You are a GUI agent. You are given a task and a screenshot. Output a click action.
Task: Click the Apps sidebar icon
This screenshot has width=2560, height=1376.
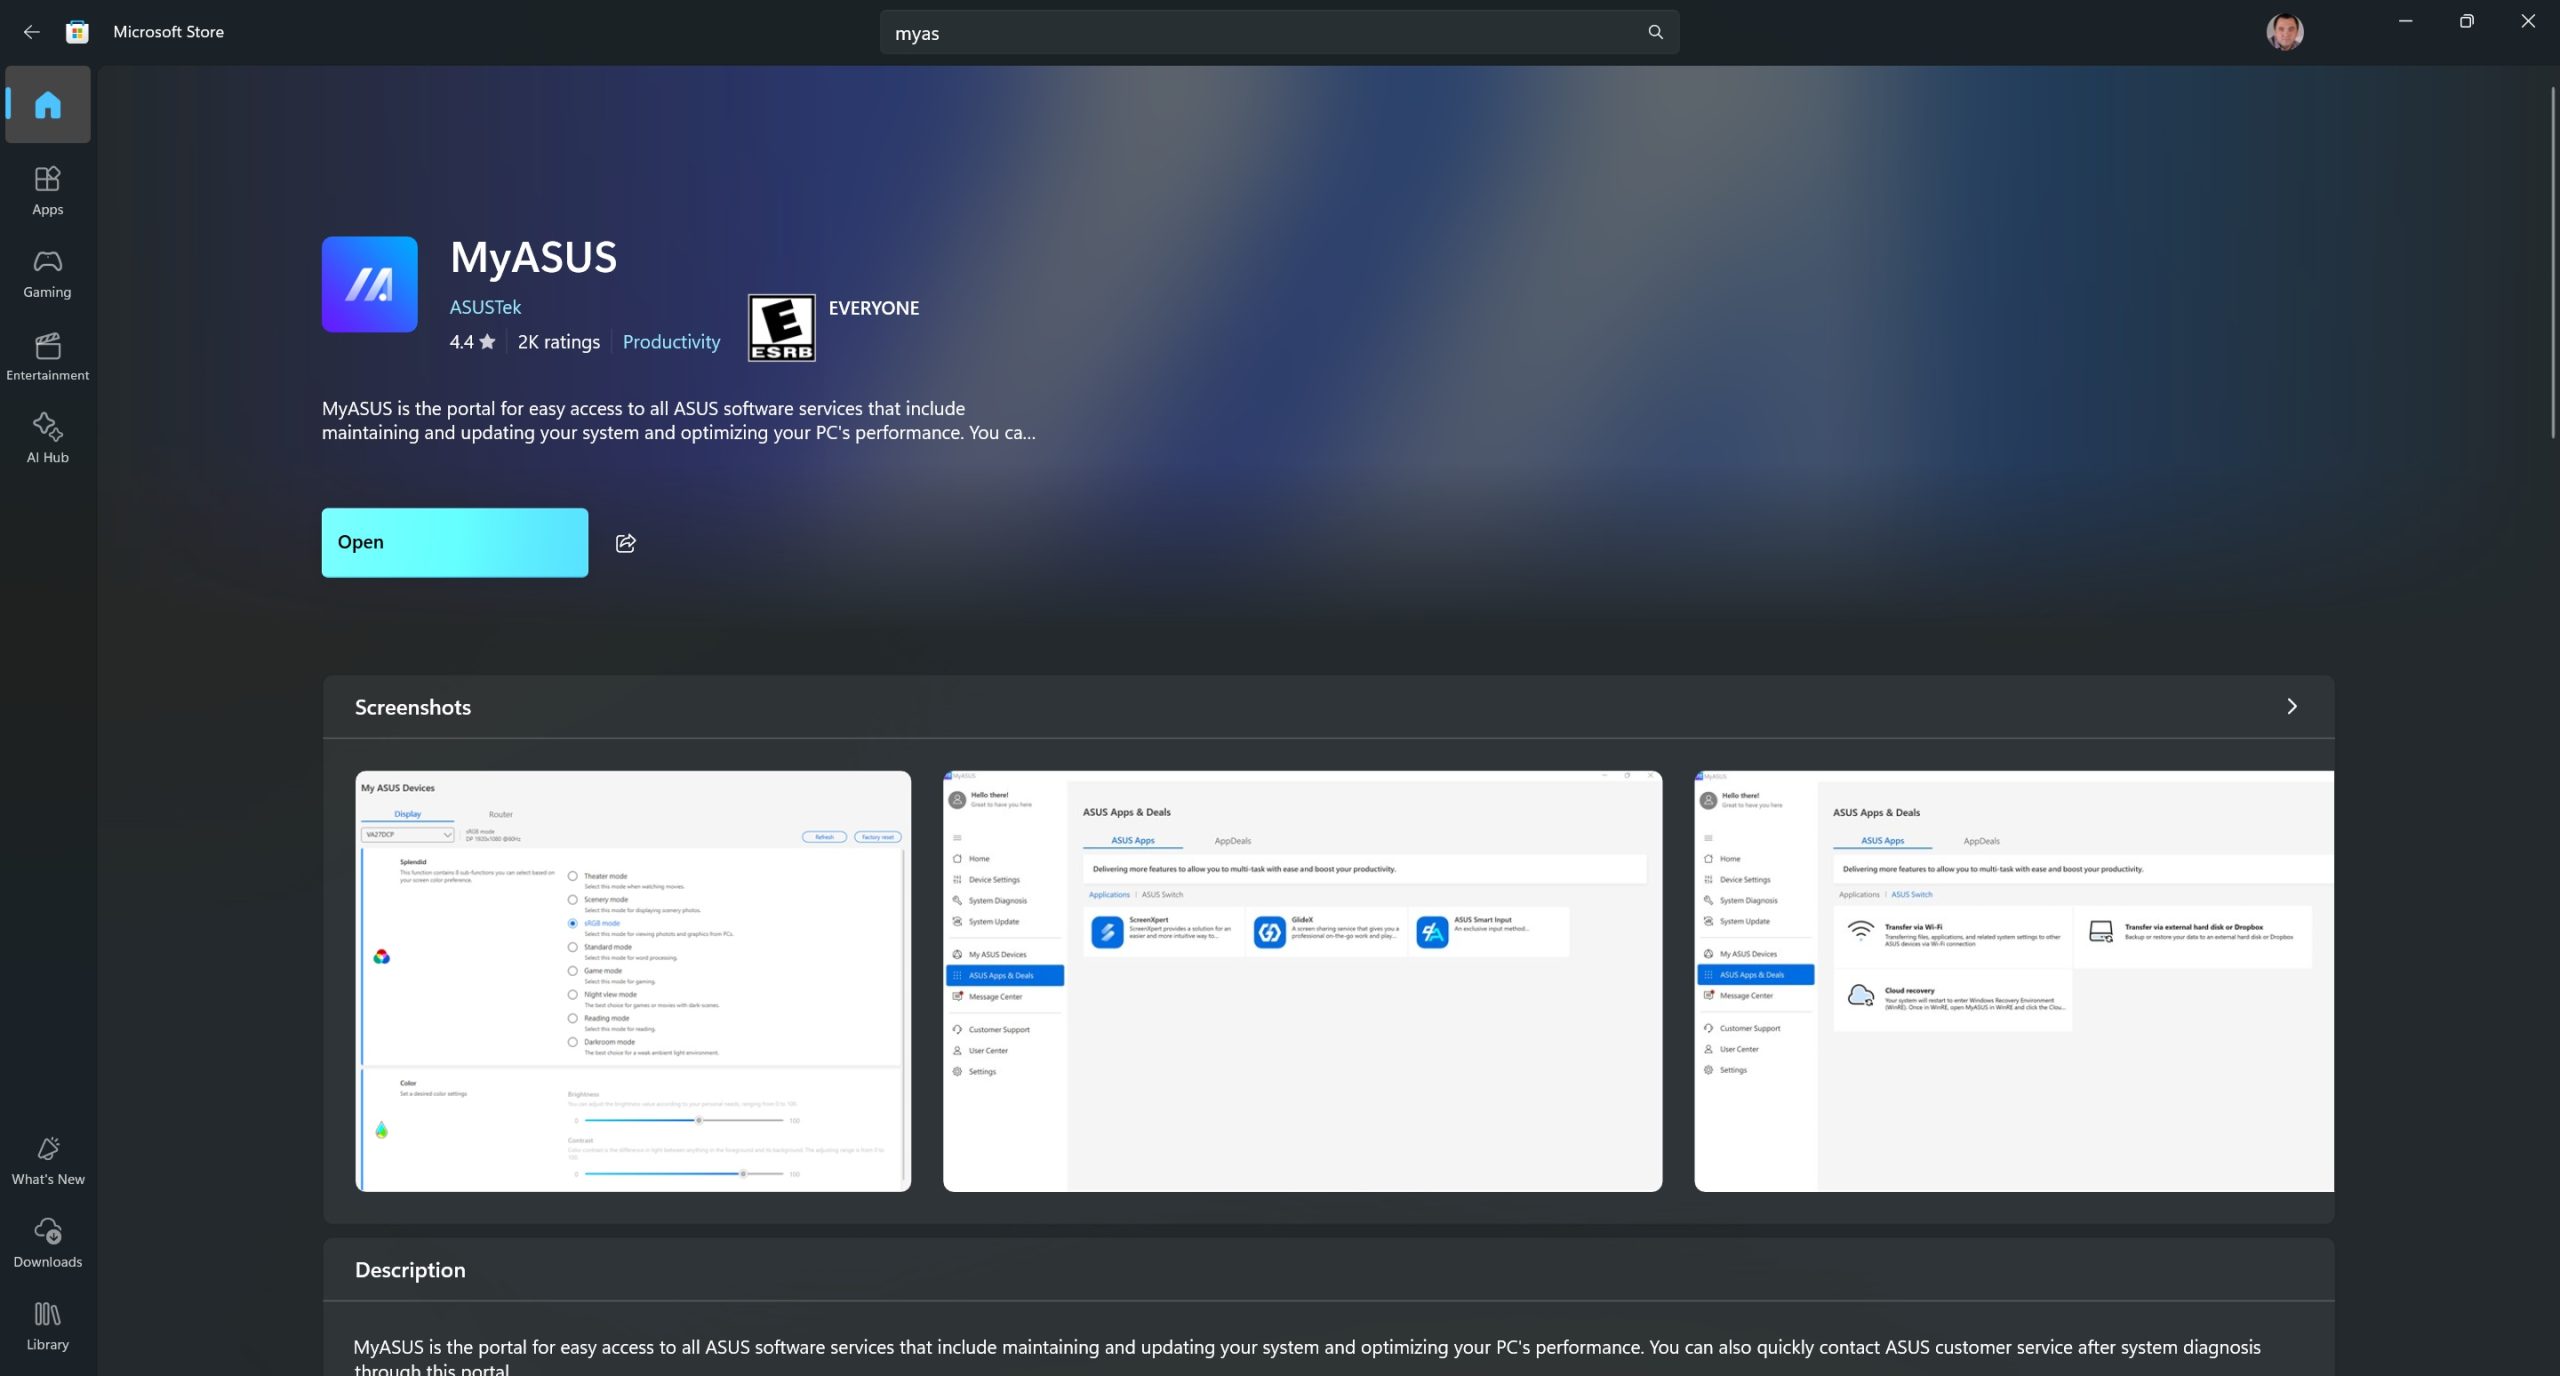coord(47,188)
